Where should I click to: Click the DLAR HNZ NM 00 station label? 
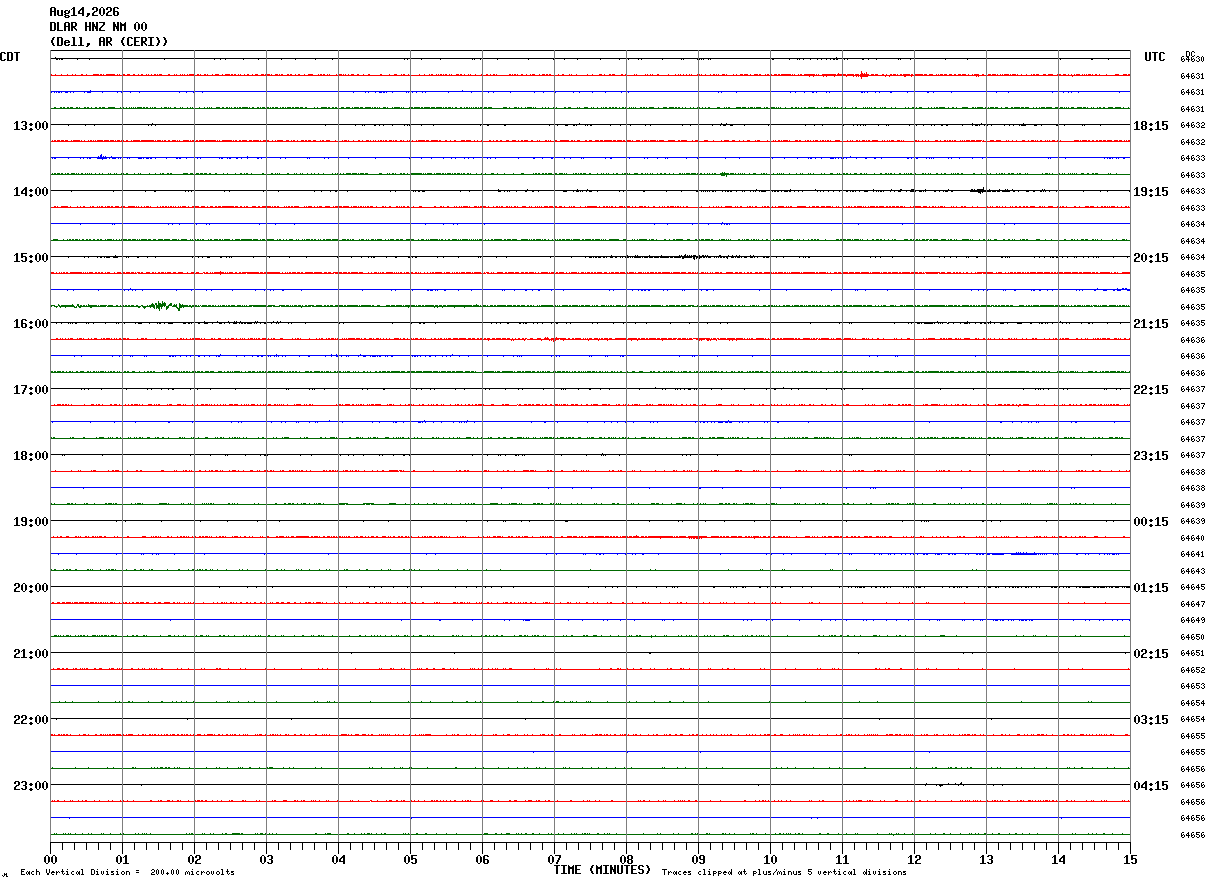tap(98, 27)
